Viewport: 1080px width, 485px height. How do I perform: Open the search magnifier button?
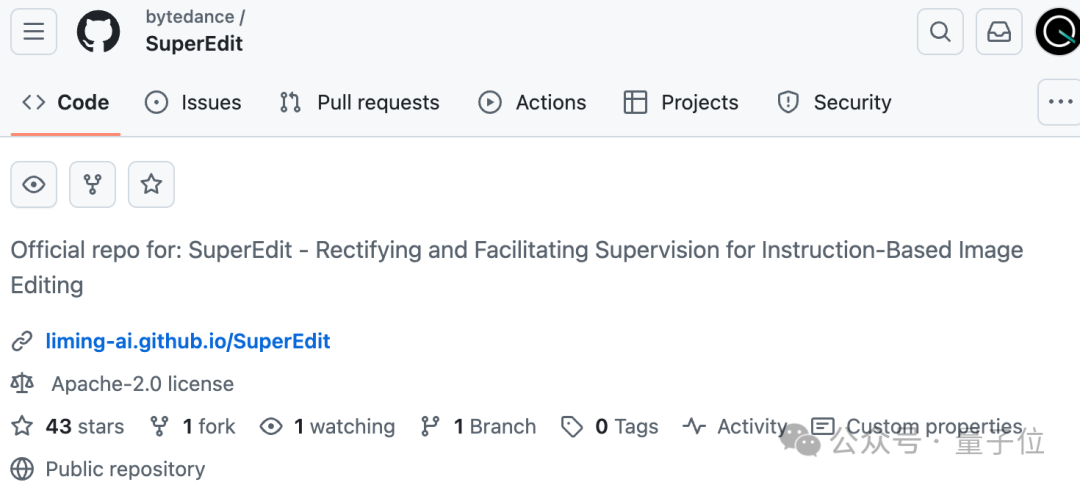(x=940, y=32)
